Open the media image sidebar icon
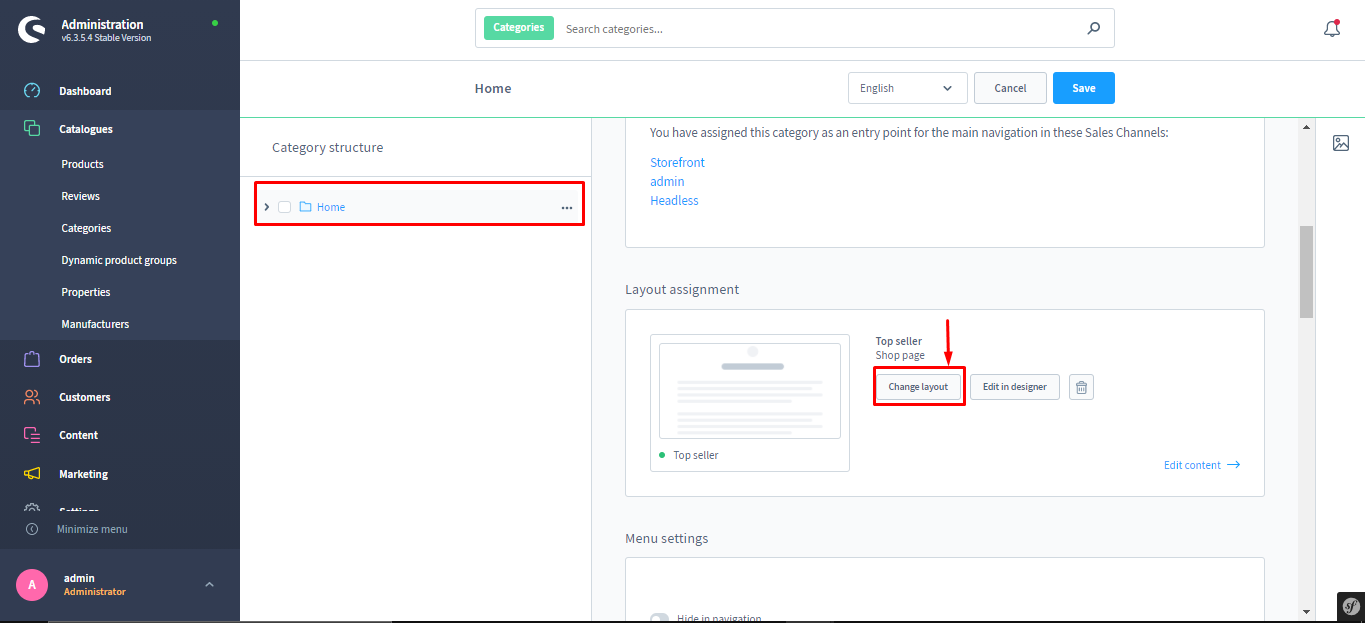Viewport: 1365px width, 623px height. pyautogui.click(x=1341, y=143)
